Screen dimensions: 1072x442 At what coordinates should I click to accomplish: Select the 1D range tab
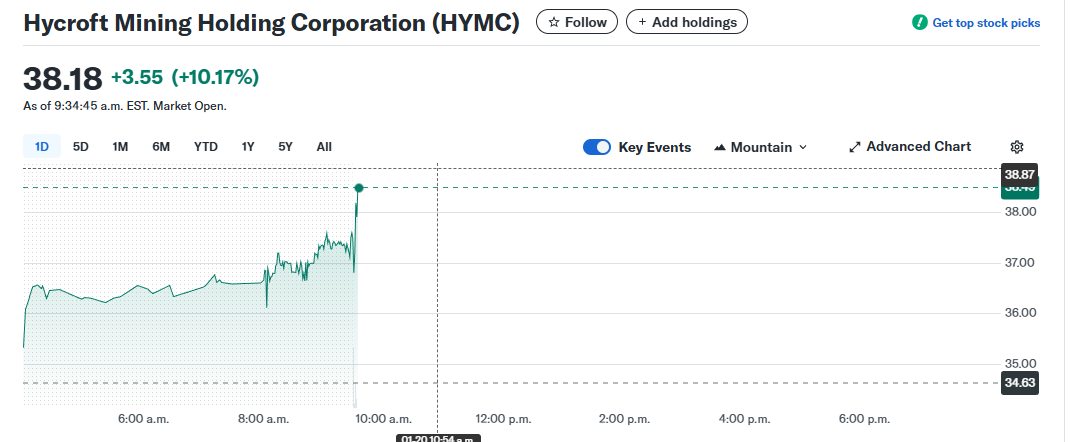[42, 146]
